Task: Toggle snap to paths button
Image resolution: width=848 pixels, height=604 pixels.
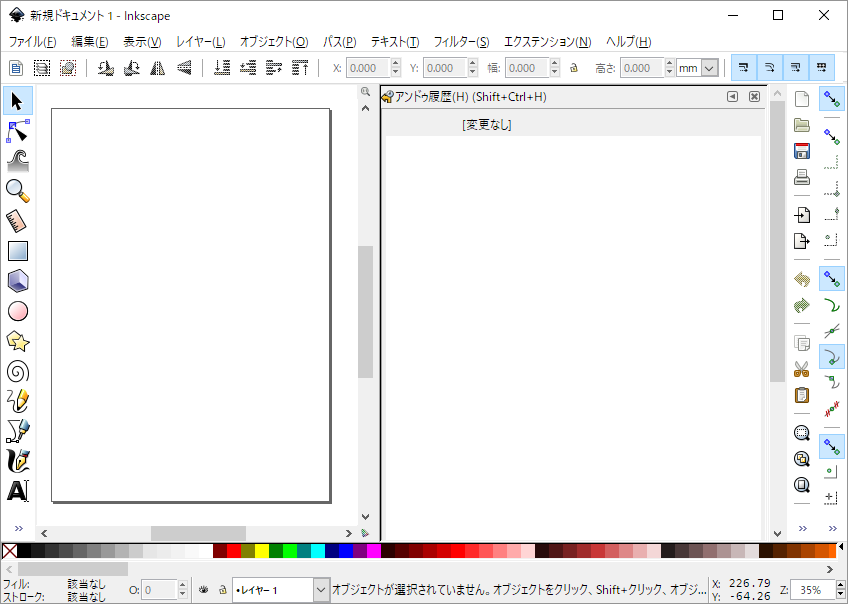Action: 832,306
